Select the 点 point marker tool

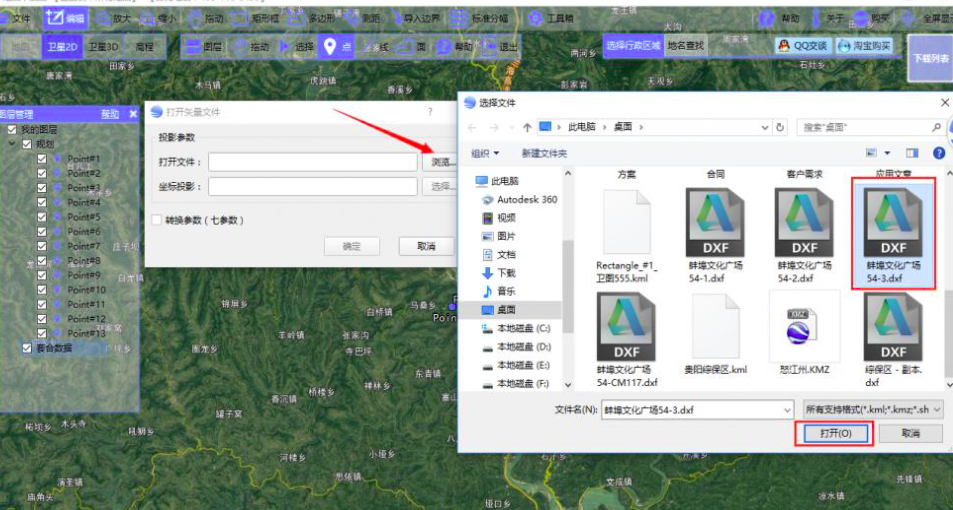click(x=337, y=47)
